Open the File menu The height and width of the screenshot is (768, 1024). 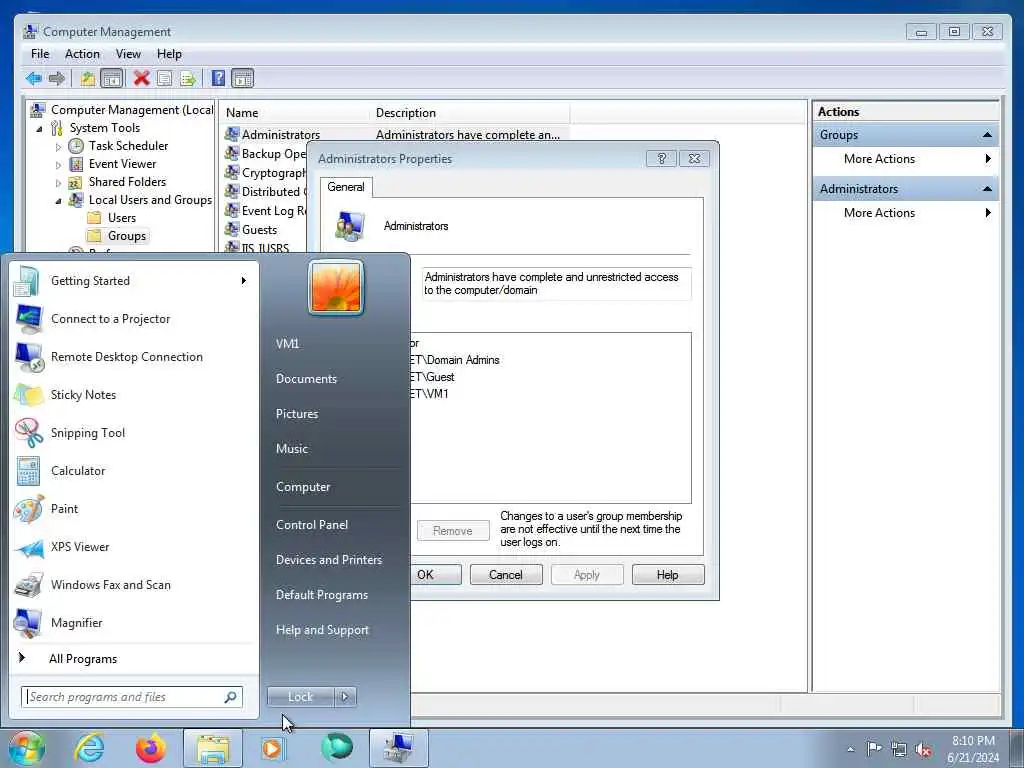click(x=40, y=54)
